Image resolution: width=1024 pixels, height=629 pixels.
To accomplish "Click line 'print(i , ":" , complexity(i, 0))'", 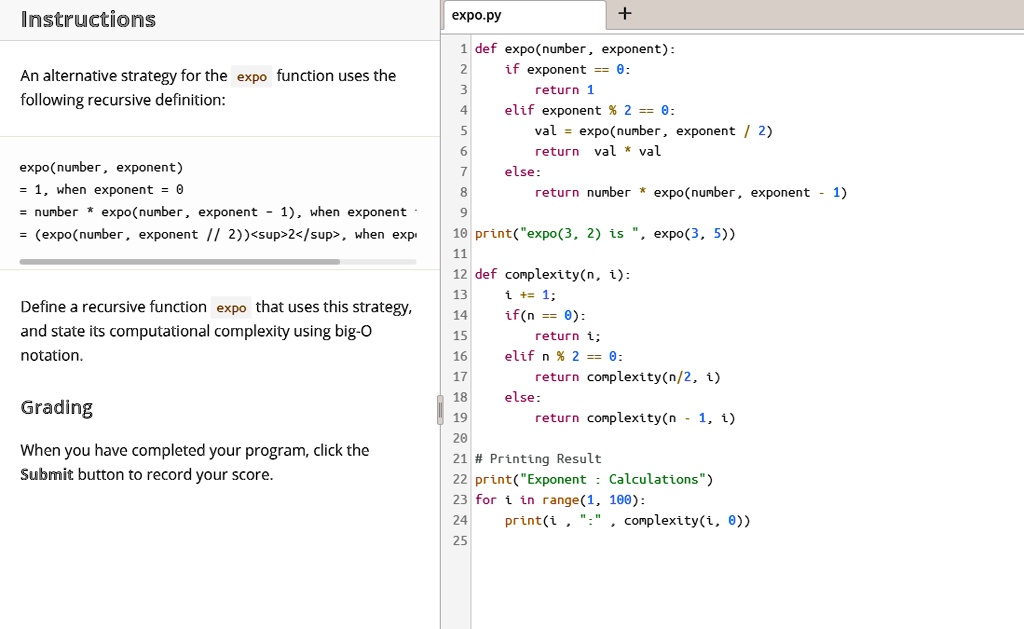I will pyautogui.click(x=627, y=521).
